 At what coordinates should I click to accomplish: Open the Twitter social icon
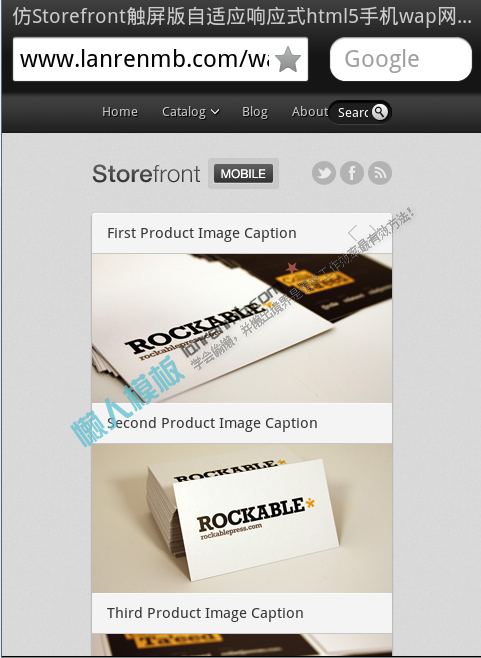[x=324, y=173]
